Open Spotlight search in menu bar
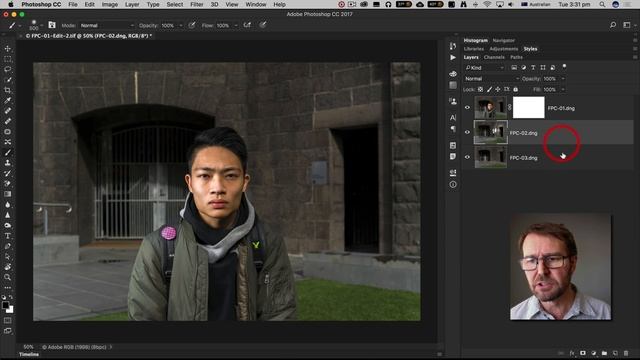The image size is (640, 360). 602,4
